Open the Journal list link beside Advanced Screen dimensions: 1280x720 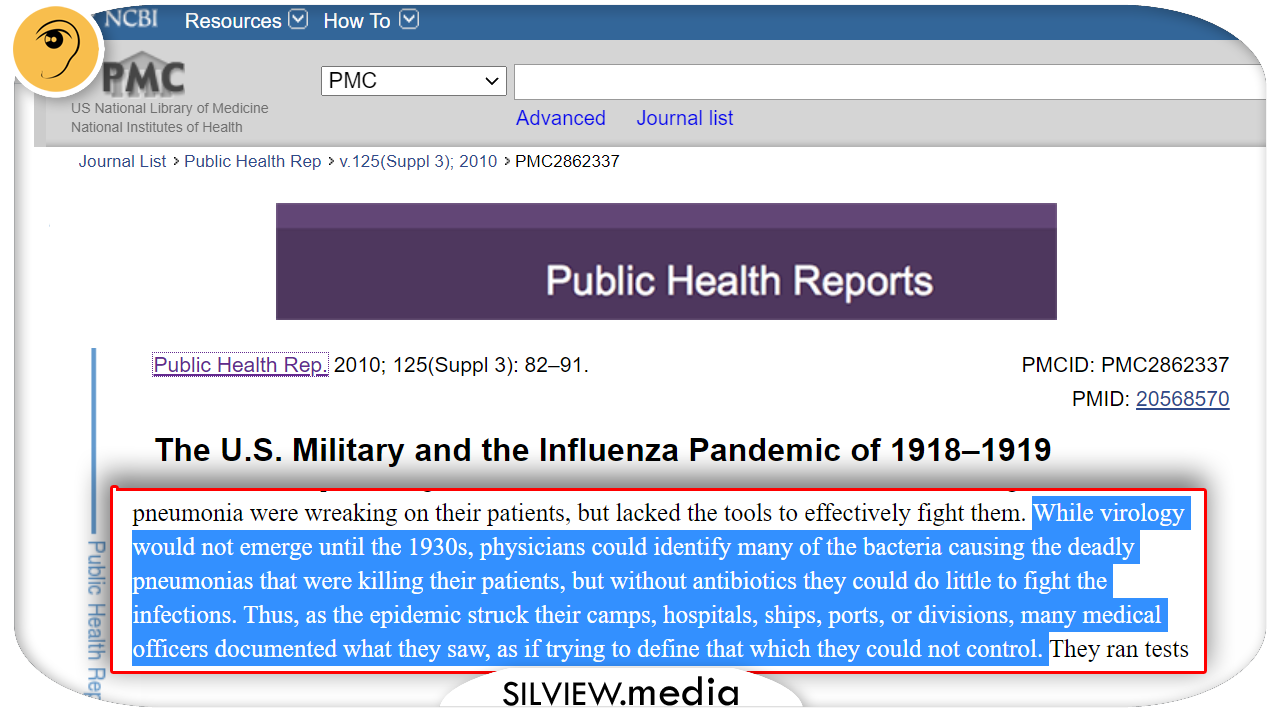click(x=684, y=118)
